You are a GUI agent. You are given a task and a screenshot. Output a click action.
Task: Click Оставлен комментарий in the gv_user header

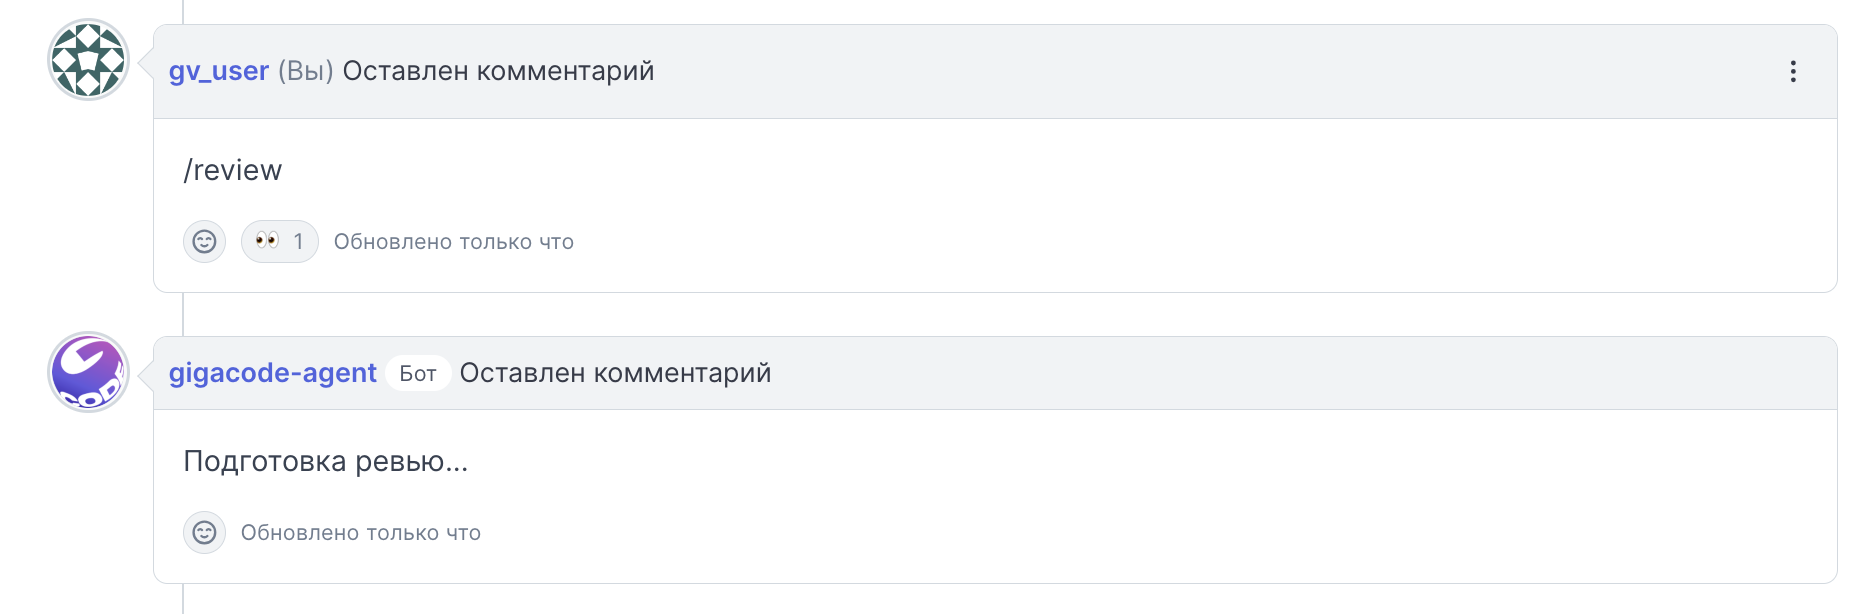(499, 71)
